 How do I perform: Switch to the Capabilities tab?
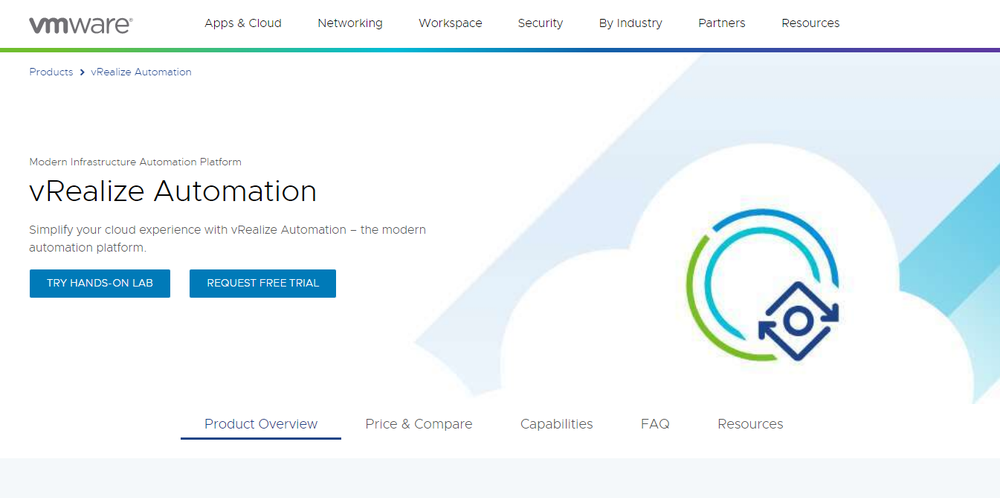tap(557, 424)
